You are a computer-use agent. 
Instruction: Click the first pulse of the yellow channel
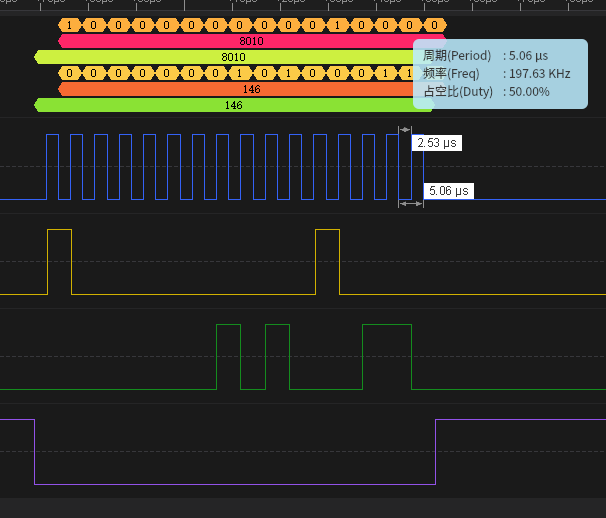coord(60,262)
